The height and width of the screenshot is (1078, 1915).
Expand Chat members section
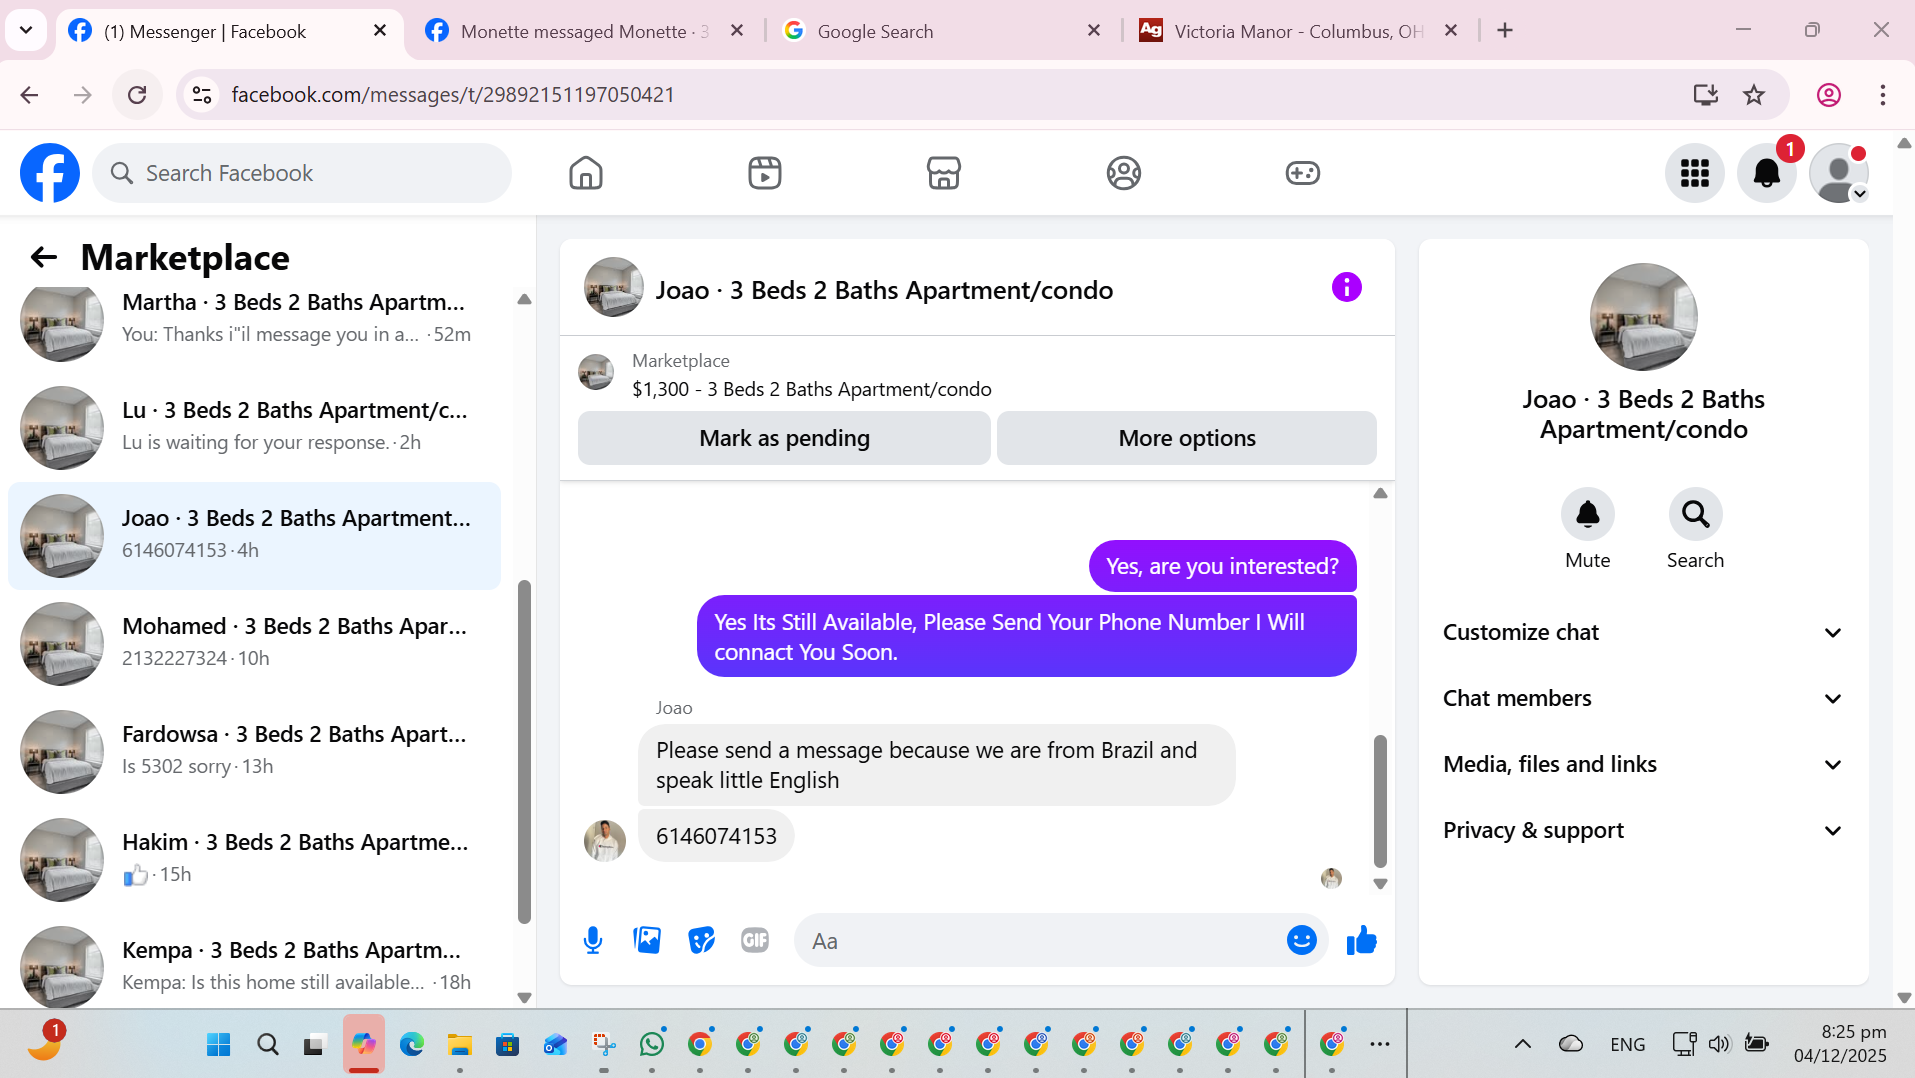(x=1643, y=699)
